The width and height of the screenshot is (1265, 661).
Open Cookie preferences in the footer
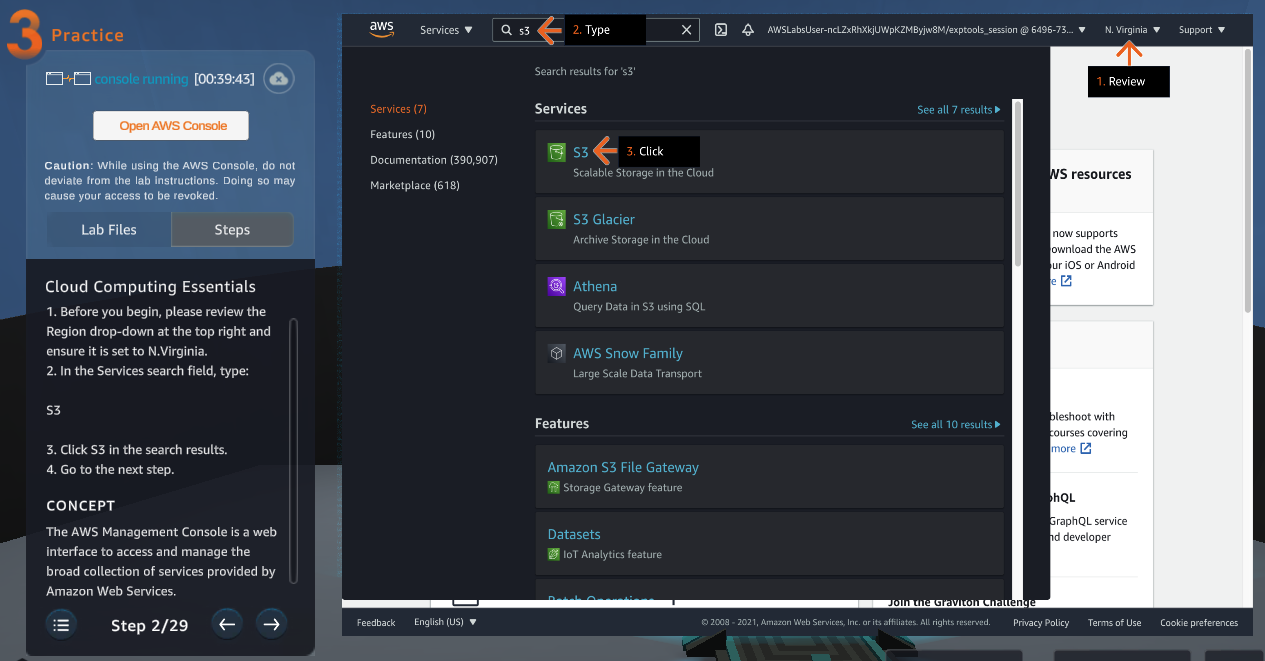tap(1199, 622)
